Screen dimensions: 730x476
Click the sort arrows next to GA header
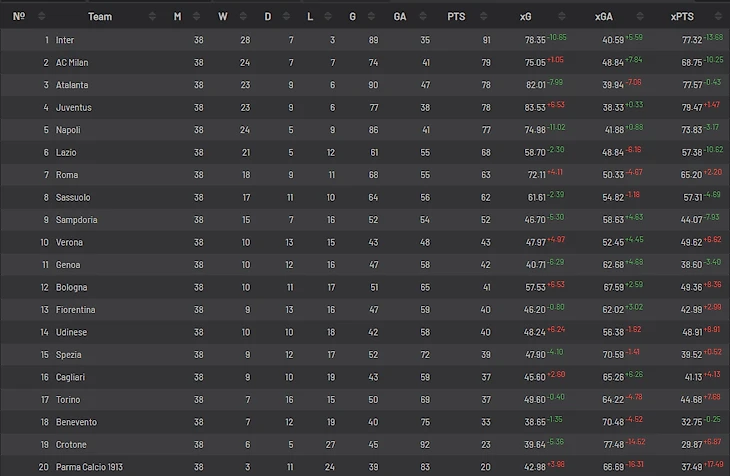tap(421, 16)
